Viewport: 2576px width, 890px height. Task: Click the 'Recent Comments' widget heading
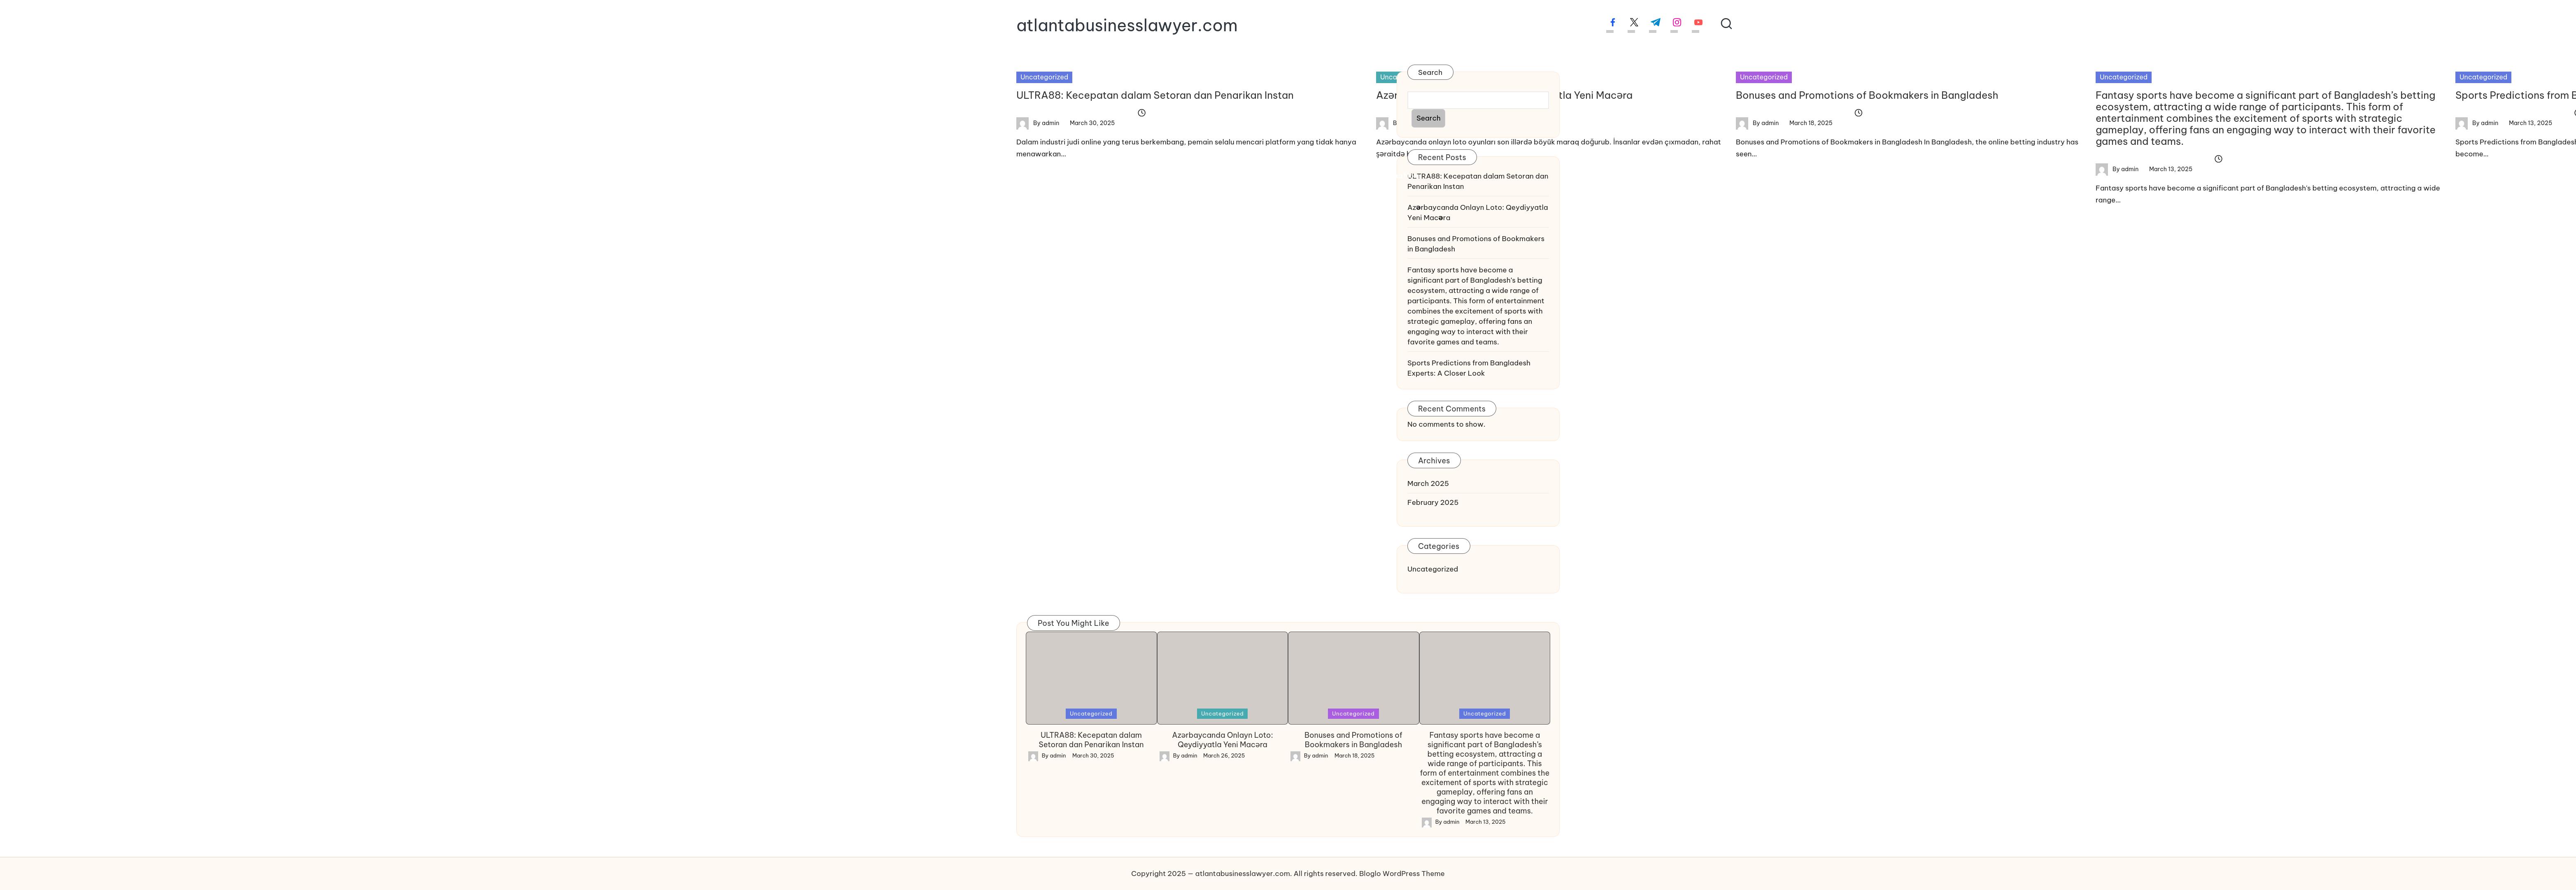(x=1452, y=409)
